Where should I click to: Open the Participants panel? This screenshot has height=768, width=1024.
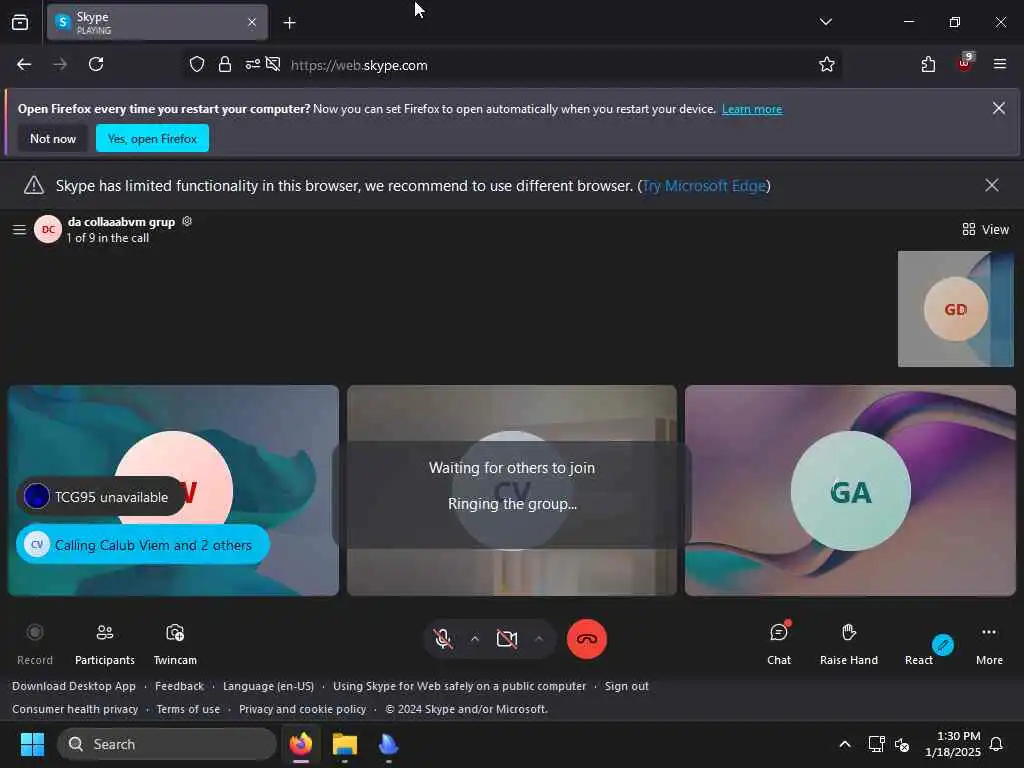(x=104, y=644)
